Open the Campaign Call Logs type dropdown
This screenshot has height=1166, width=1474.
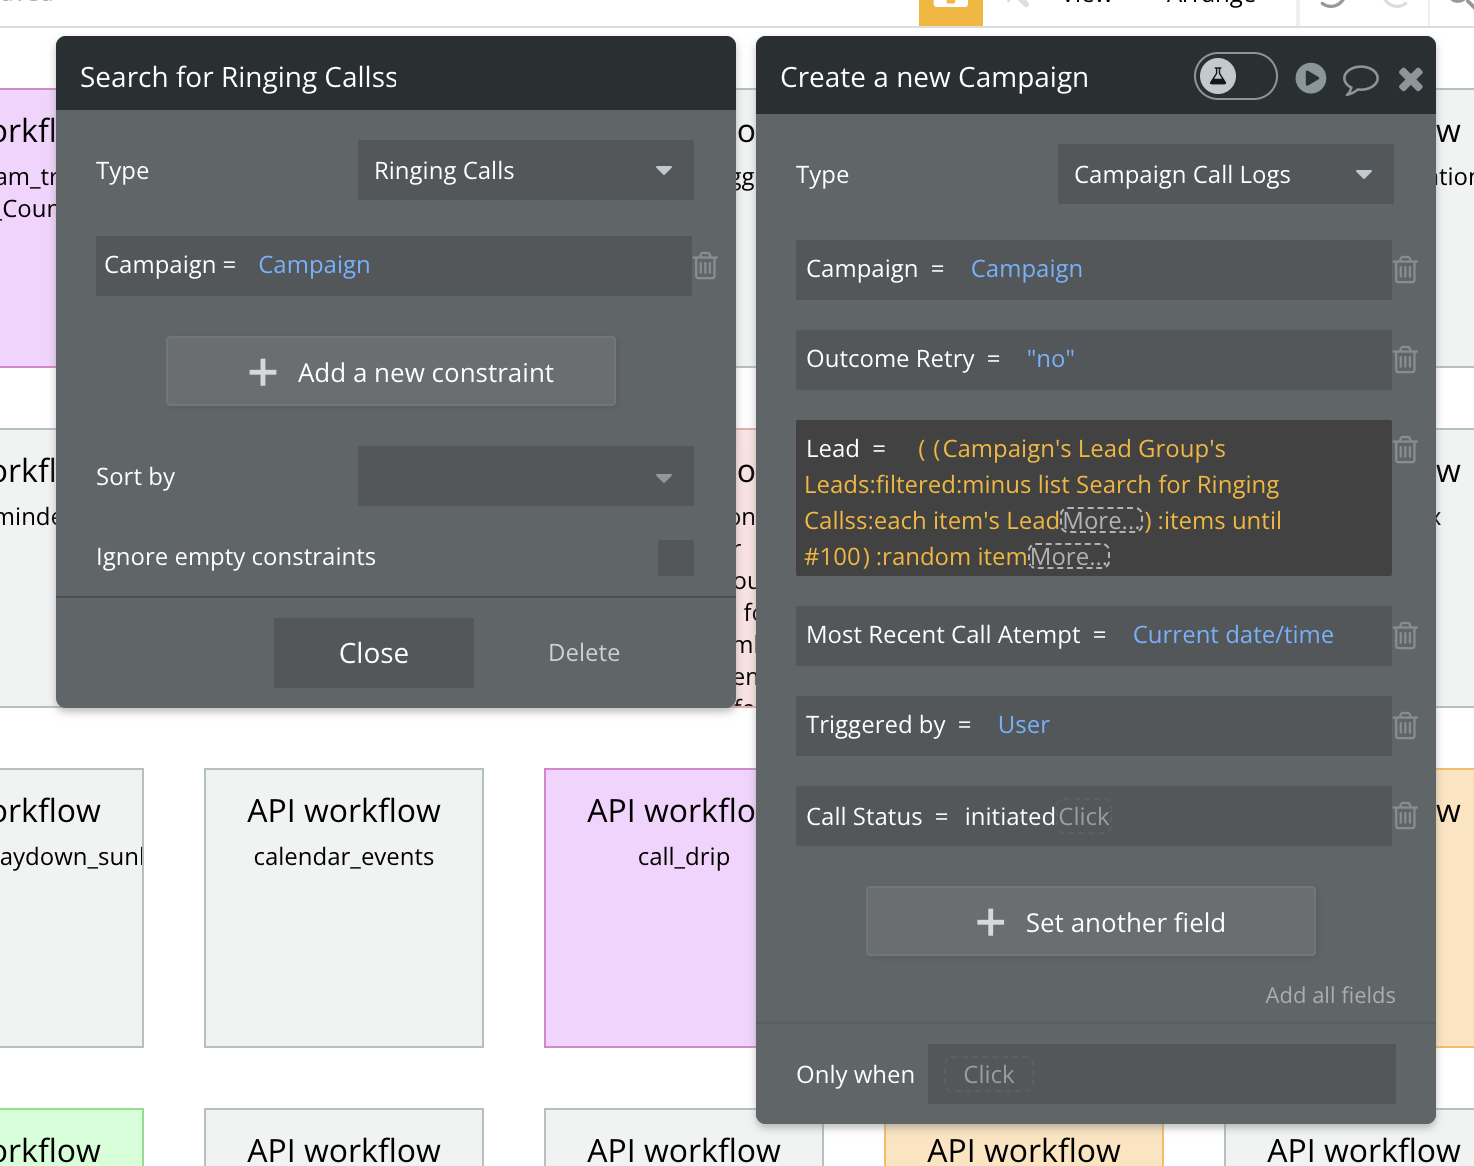pyautogui.click(x=1226, y=174)
